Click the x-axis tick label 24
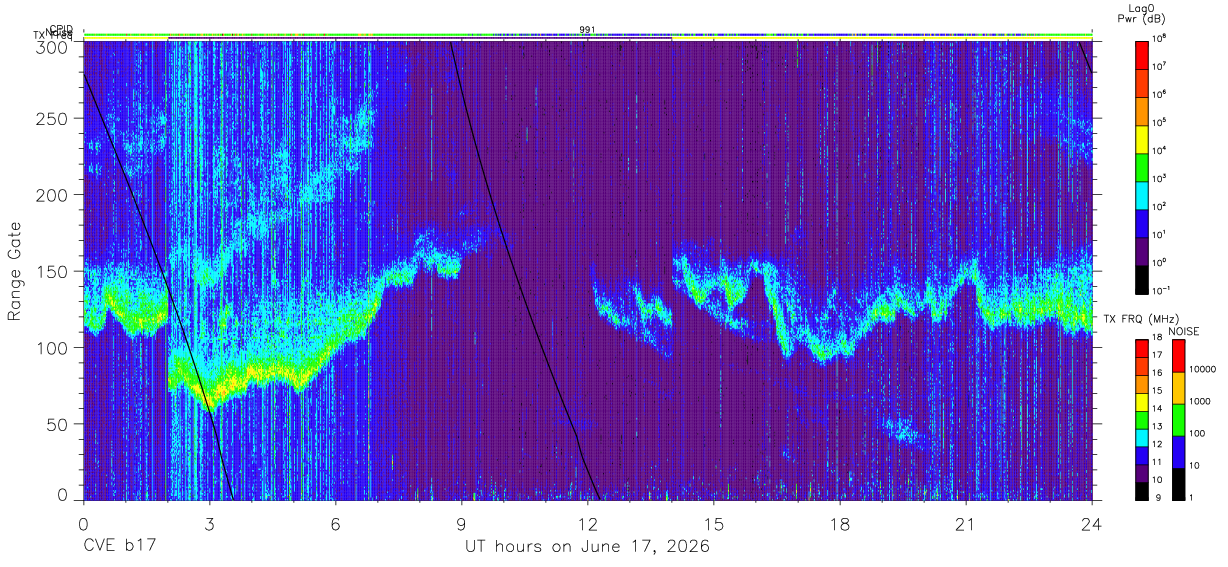The height and width of the screenshot is (567, 1228). click(1092, 523)
